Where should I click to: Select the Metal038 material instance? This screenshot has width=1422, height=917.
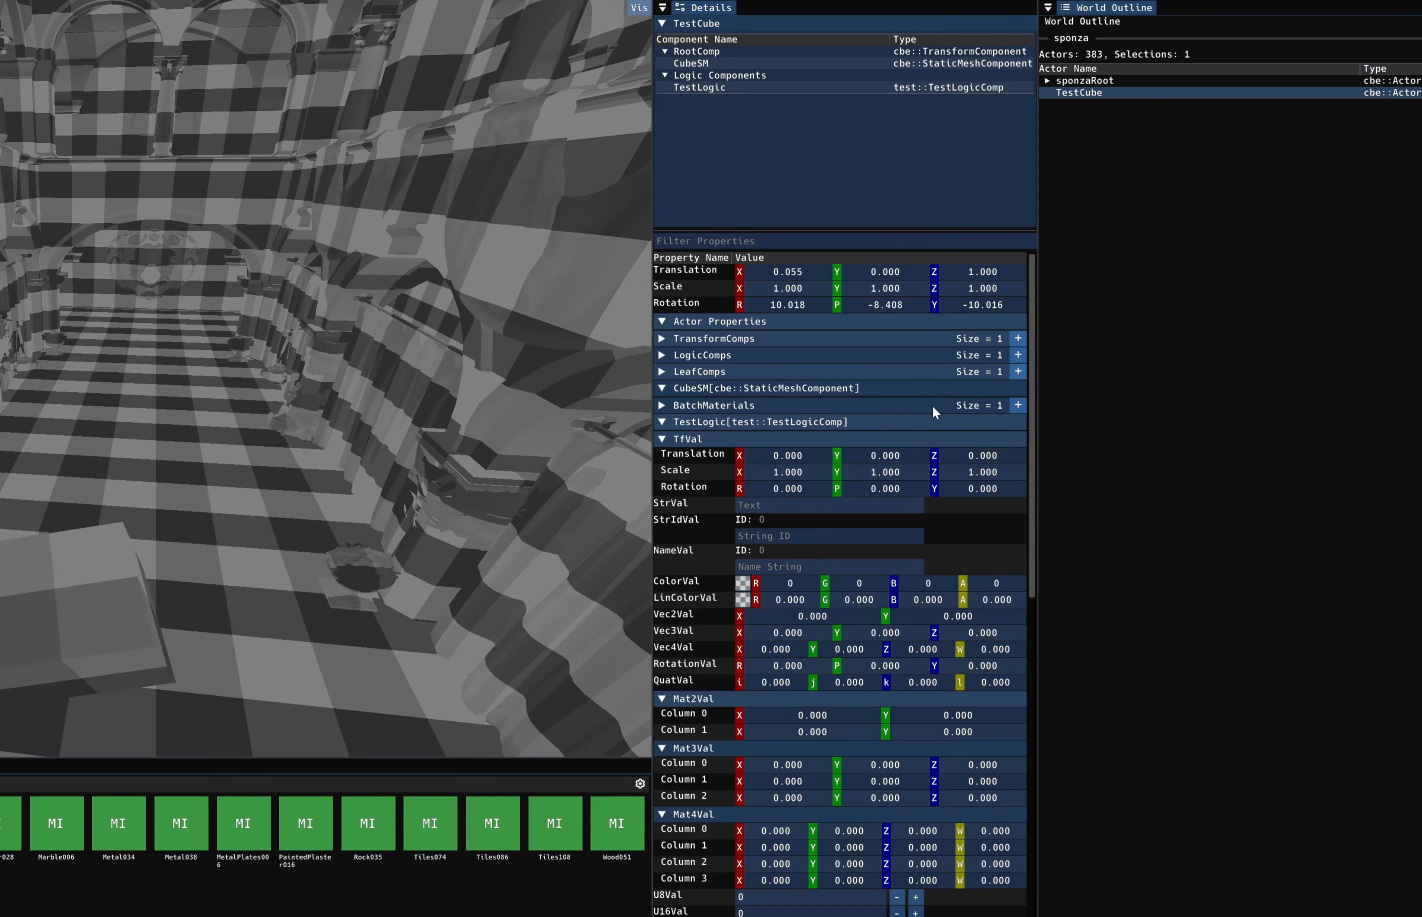[x=180, y=823]
